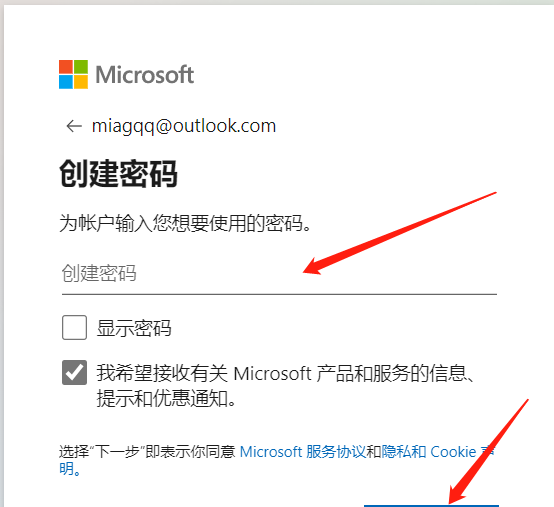Open the 隐私和 Cookie 声明 link
The image size is (554, 507).
click(438, 452)
